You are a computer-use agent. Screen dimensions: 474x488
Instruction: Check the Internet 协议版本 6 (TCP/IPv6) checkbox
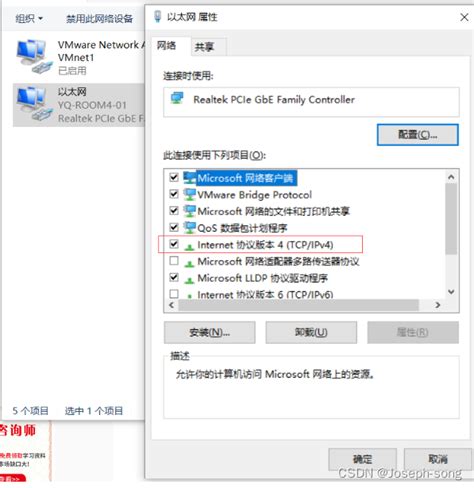[174, 294]
